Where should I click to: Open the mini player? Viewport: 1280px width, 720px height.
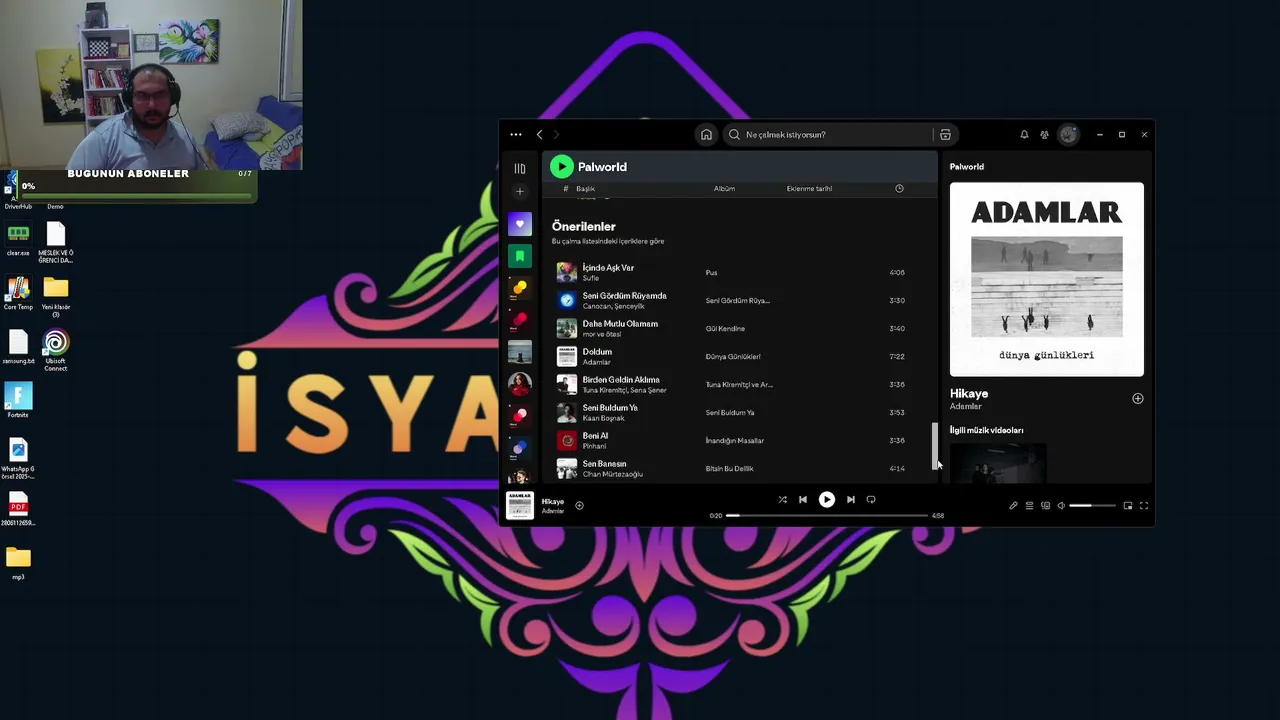coord(1128,506)
